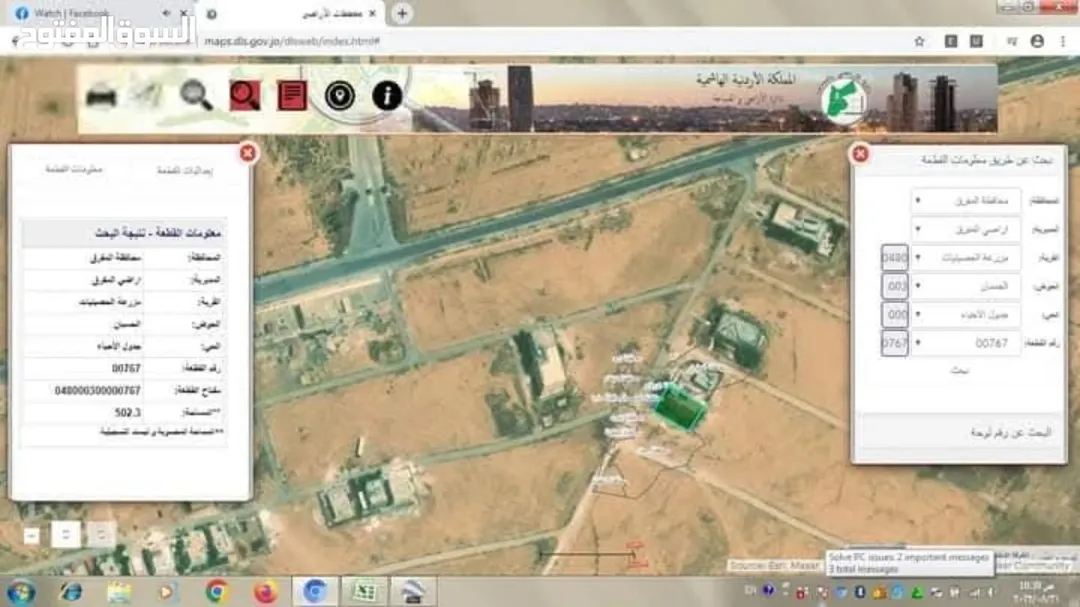Bookmark this page with the star icon
The height and width of the screenshot is (607, 1080).
(919, 41)
